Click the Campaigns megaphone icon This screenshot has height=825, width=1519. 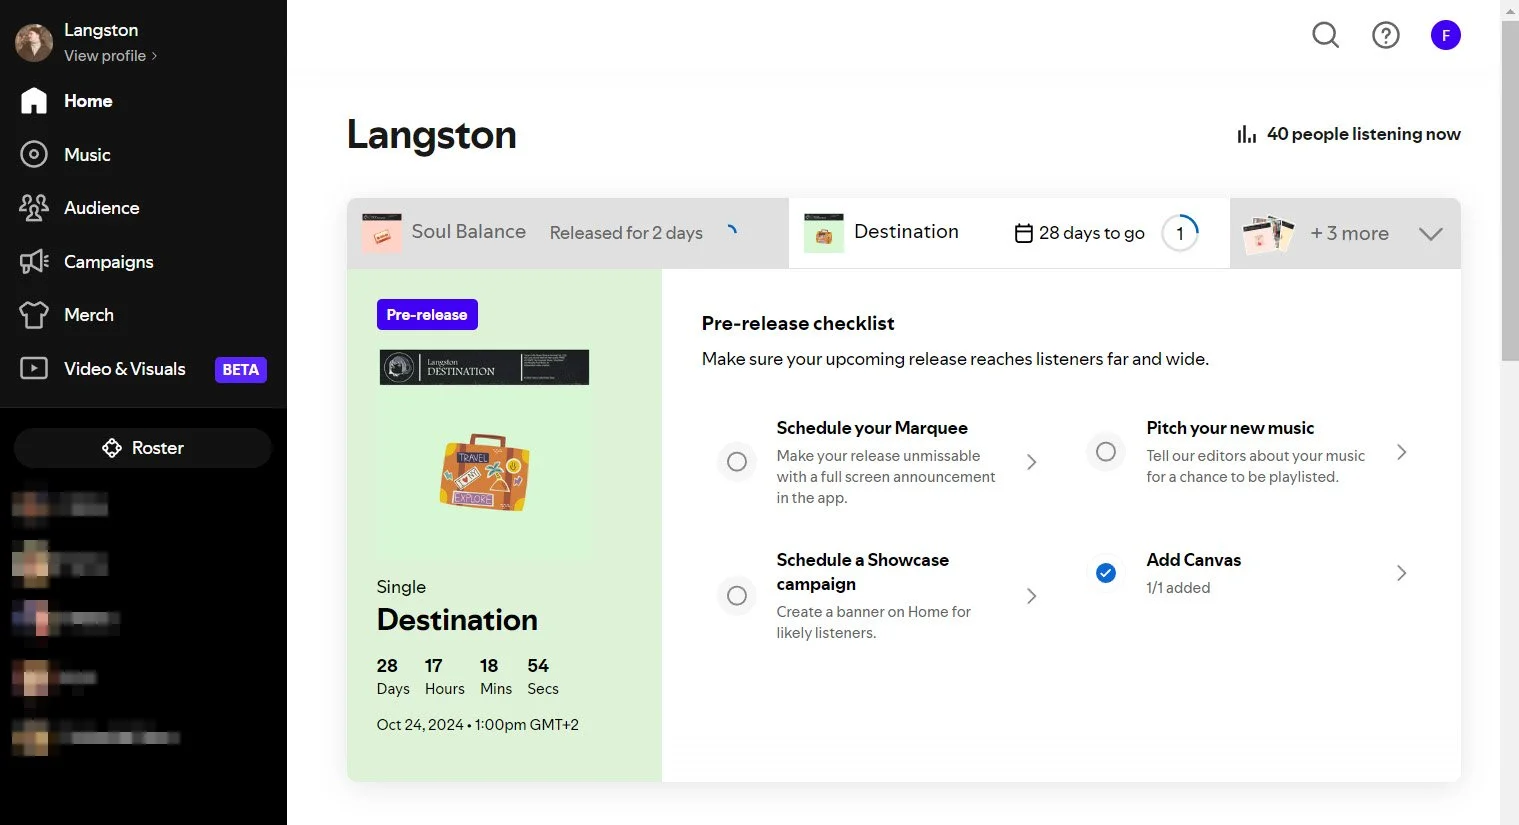[x=34, y=262]
